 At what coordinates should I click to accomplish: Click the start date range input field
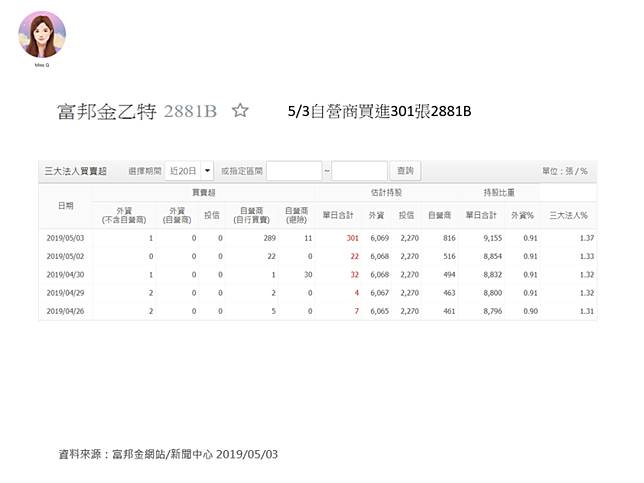click(x=294, y=170)
